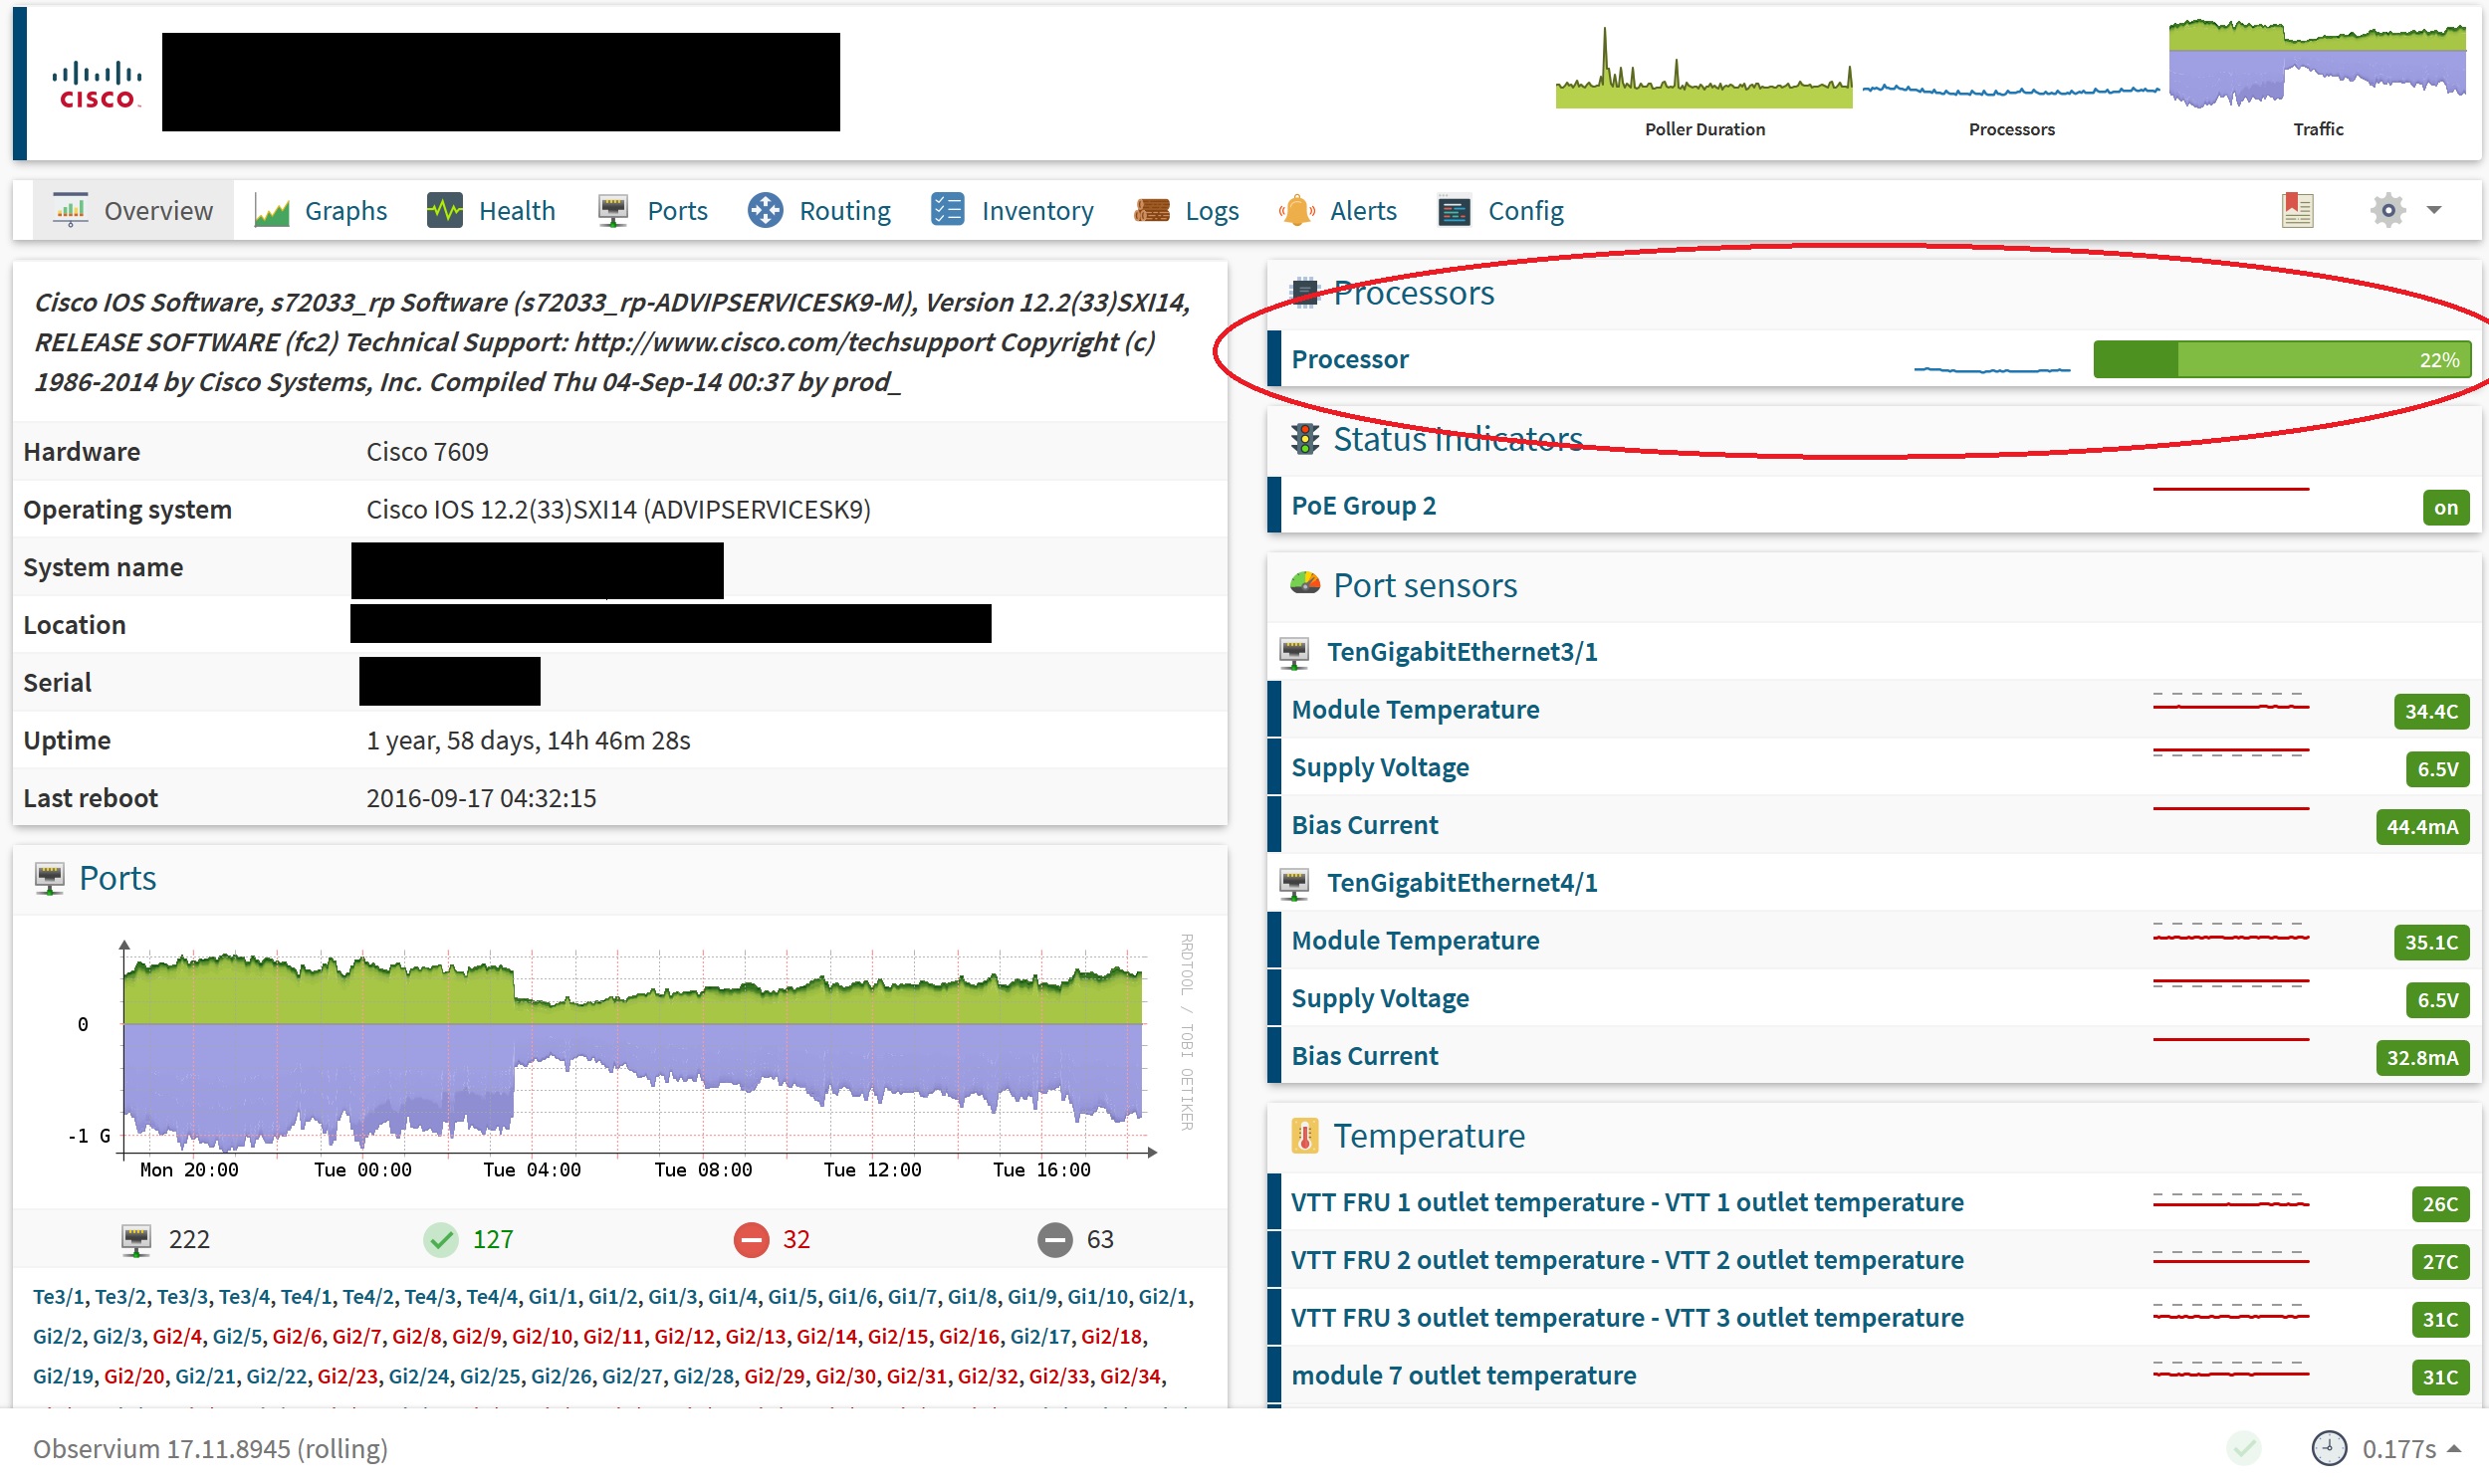The height and width of the screenshot is (1484, 2489).
Task: Click the total ports icon beside 222
Action: click(x=136, y=1240)
